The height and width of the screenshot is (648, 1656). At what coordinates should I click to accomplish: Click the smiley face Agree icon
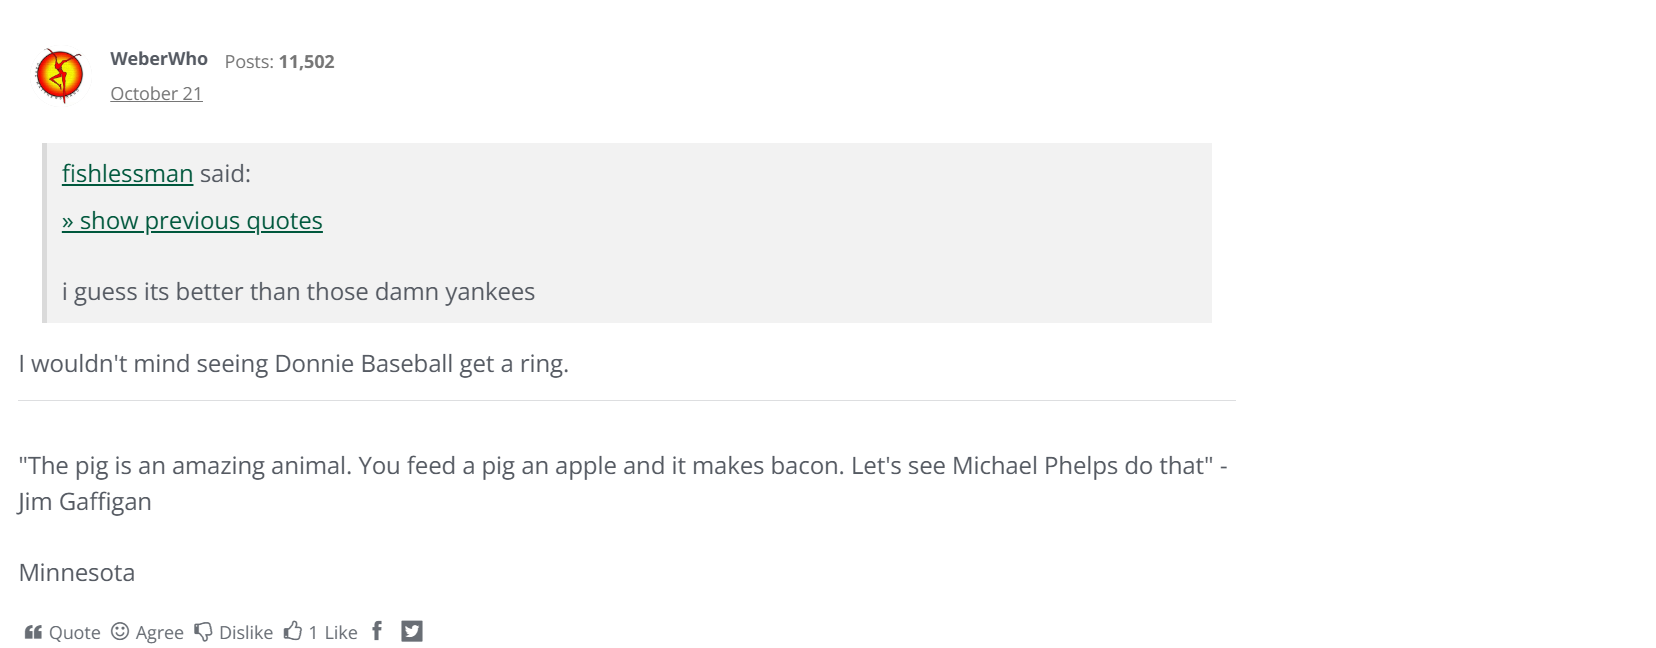point(120,631)
